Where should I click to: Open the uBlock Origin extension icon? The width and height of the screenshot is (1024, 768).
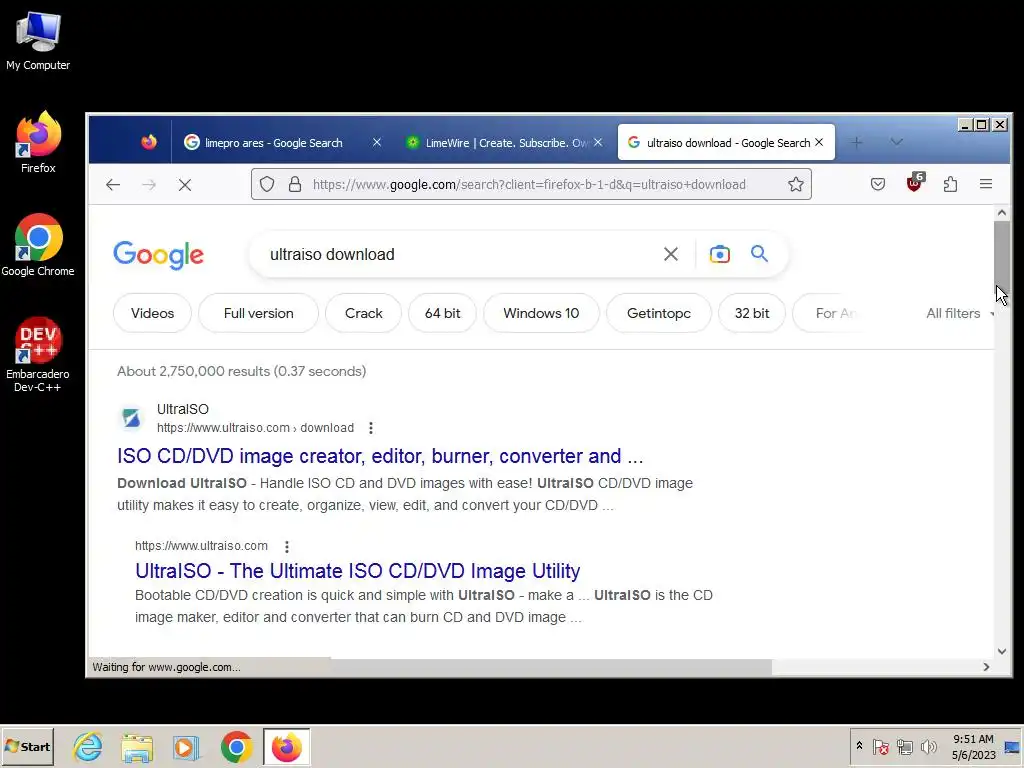coord(914,184)
